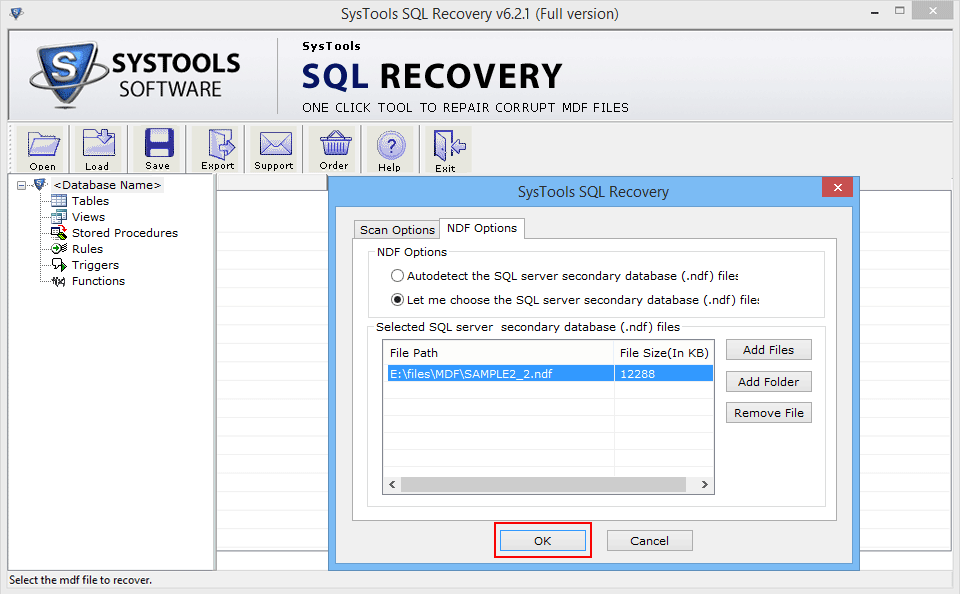960x594 pixels.
Task: Confirm the dialog with OK
Action: (542, 540)
